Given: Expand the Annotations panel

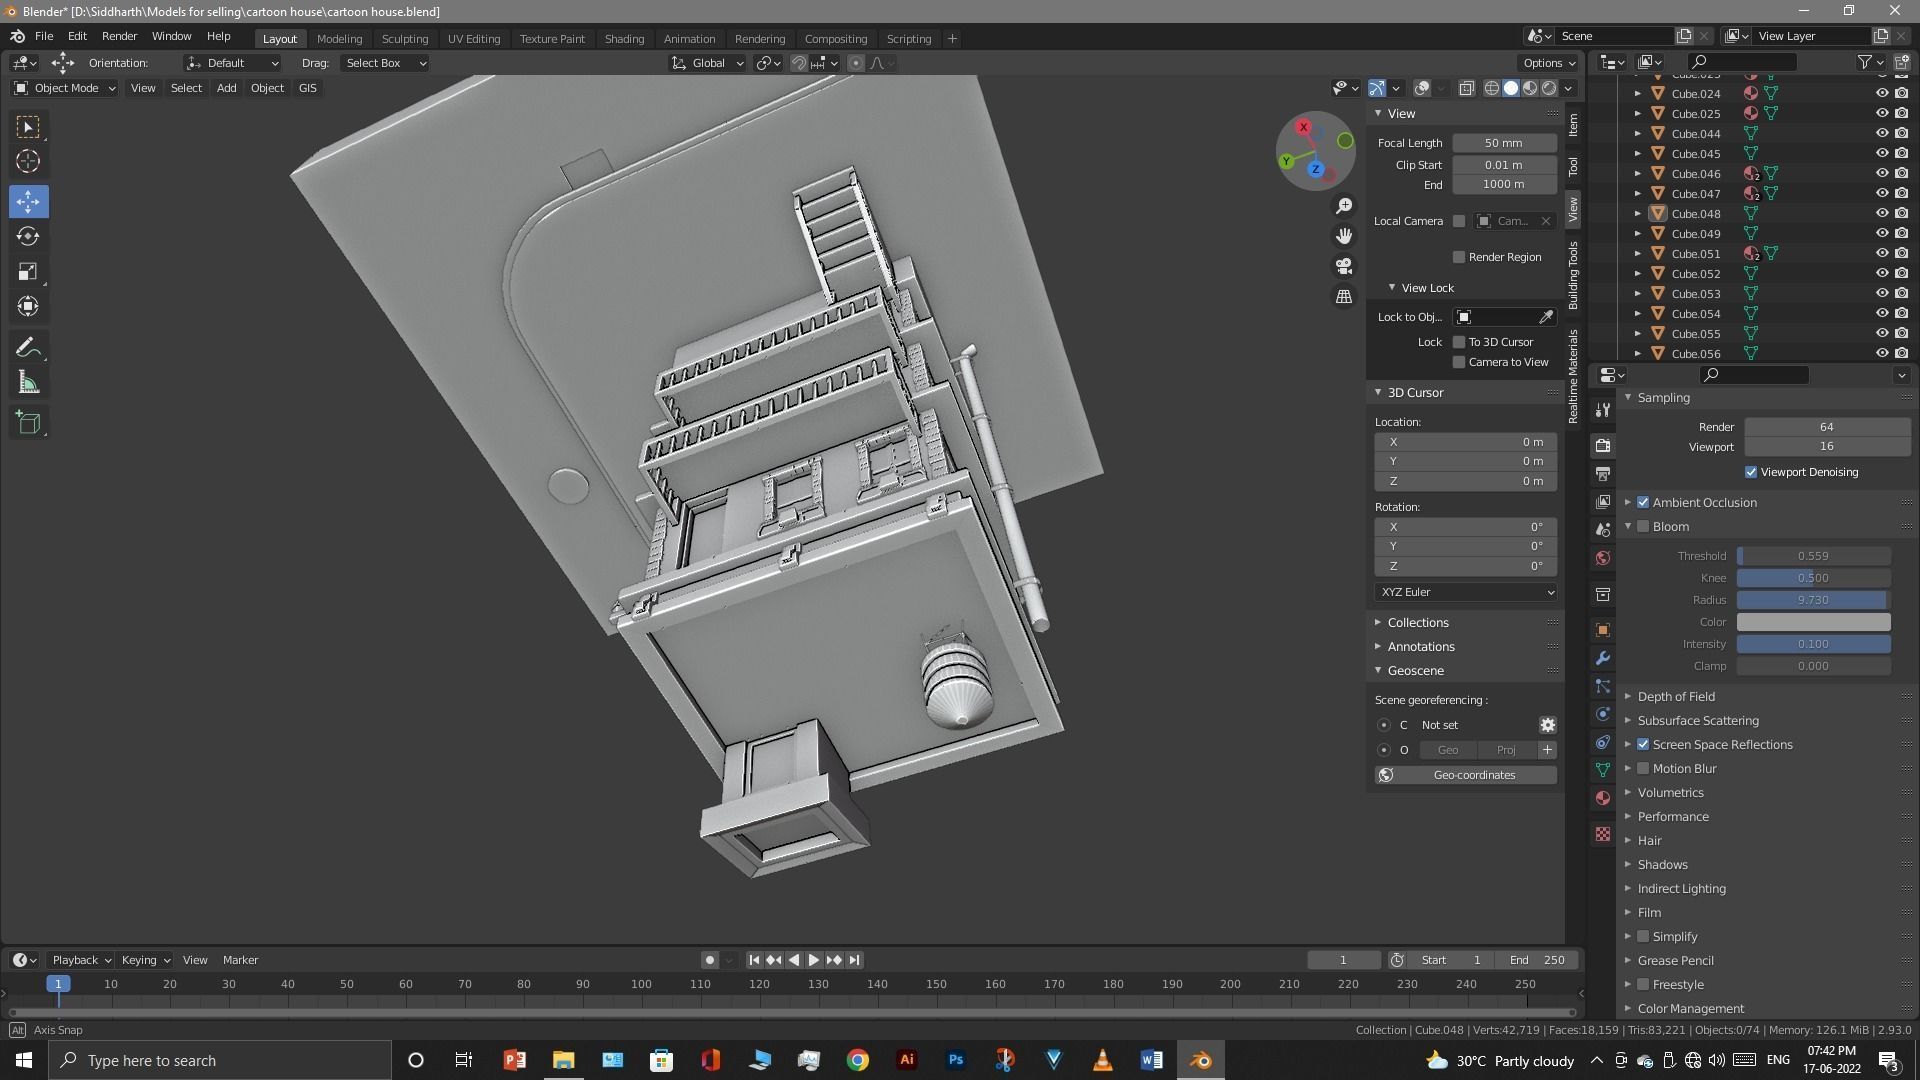Looking at the screenshot, I should pyautogui.click(x=1420, y=647).
